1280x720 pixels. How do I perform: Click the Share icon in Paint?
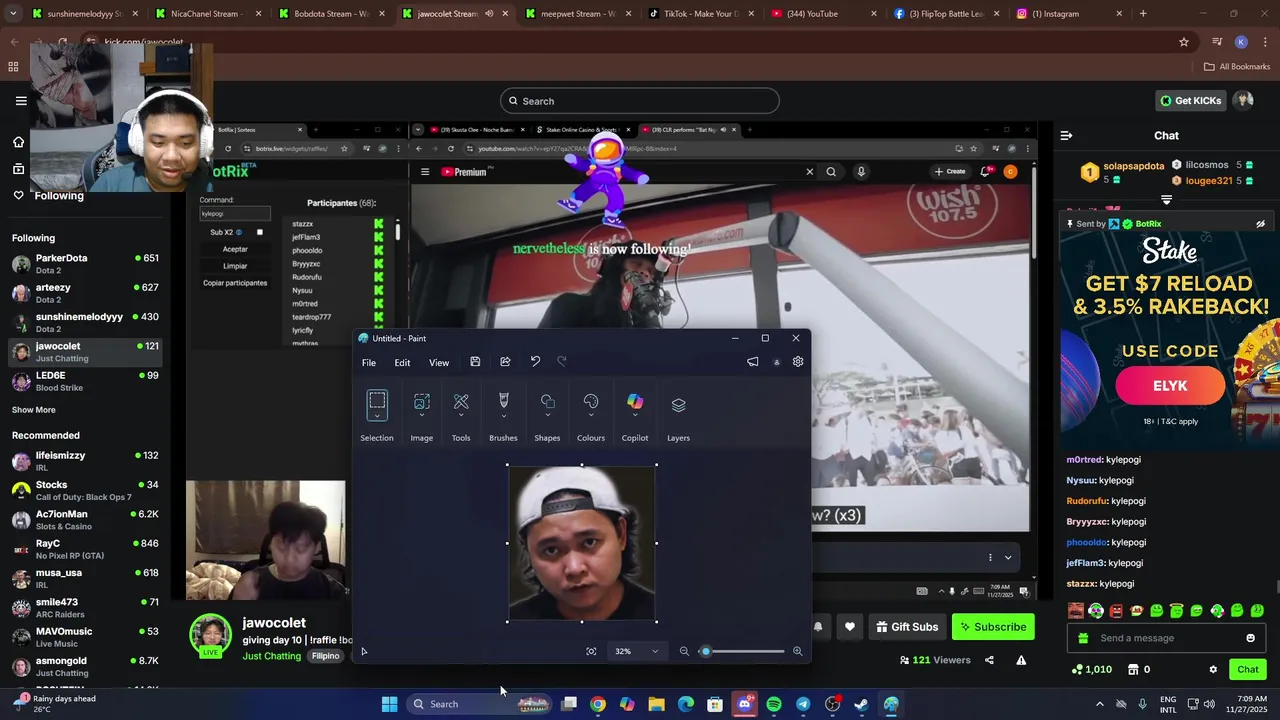(505, 362)
